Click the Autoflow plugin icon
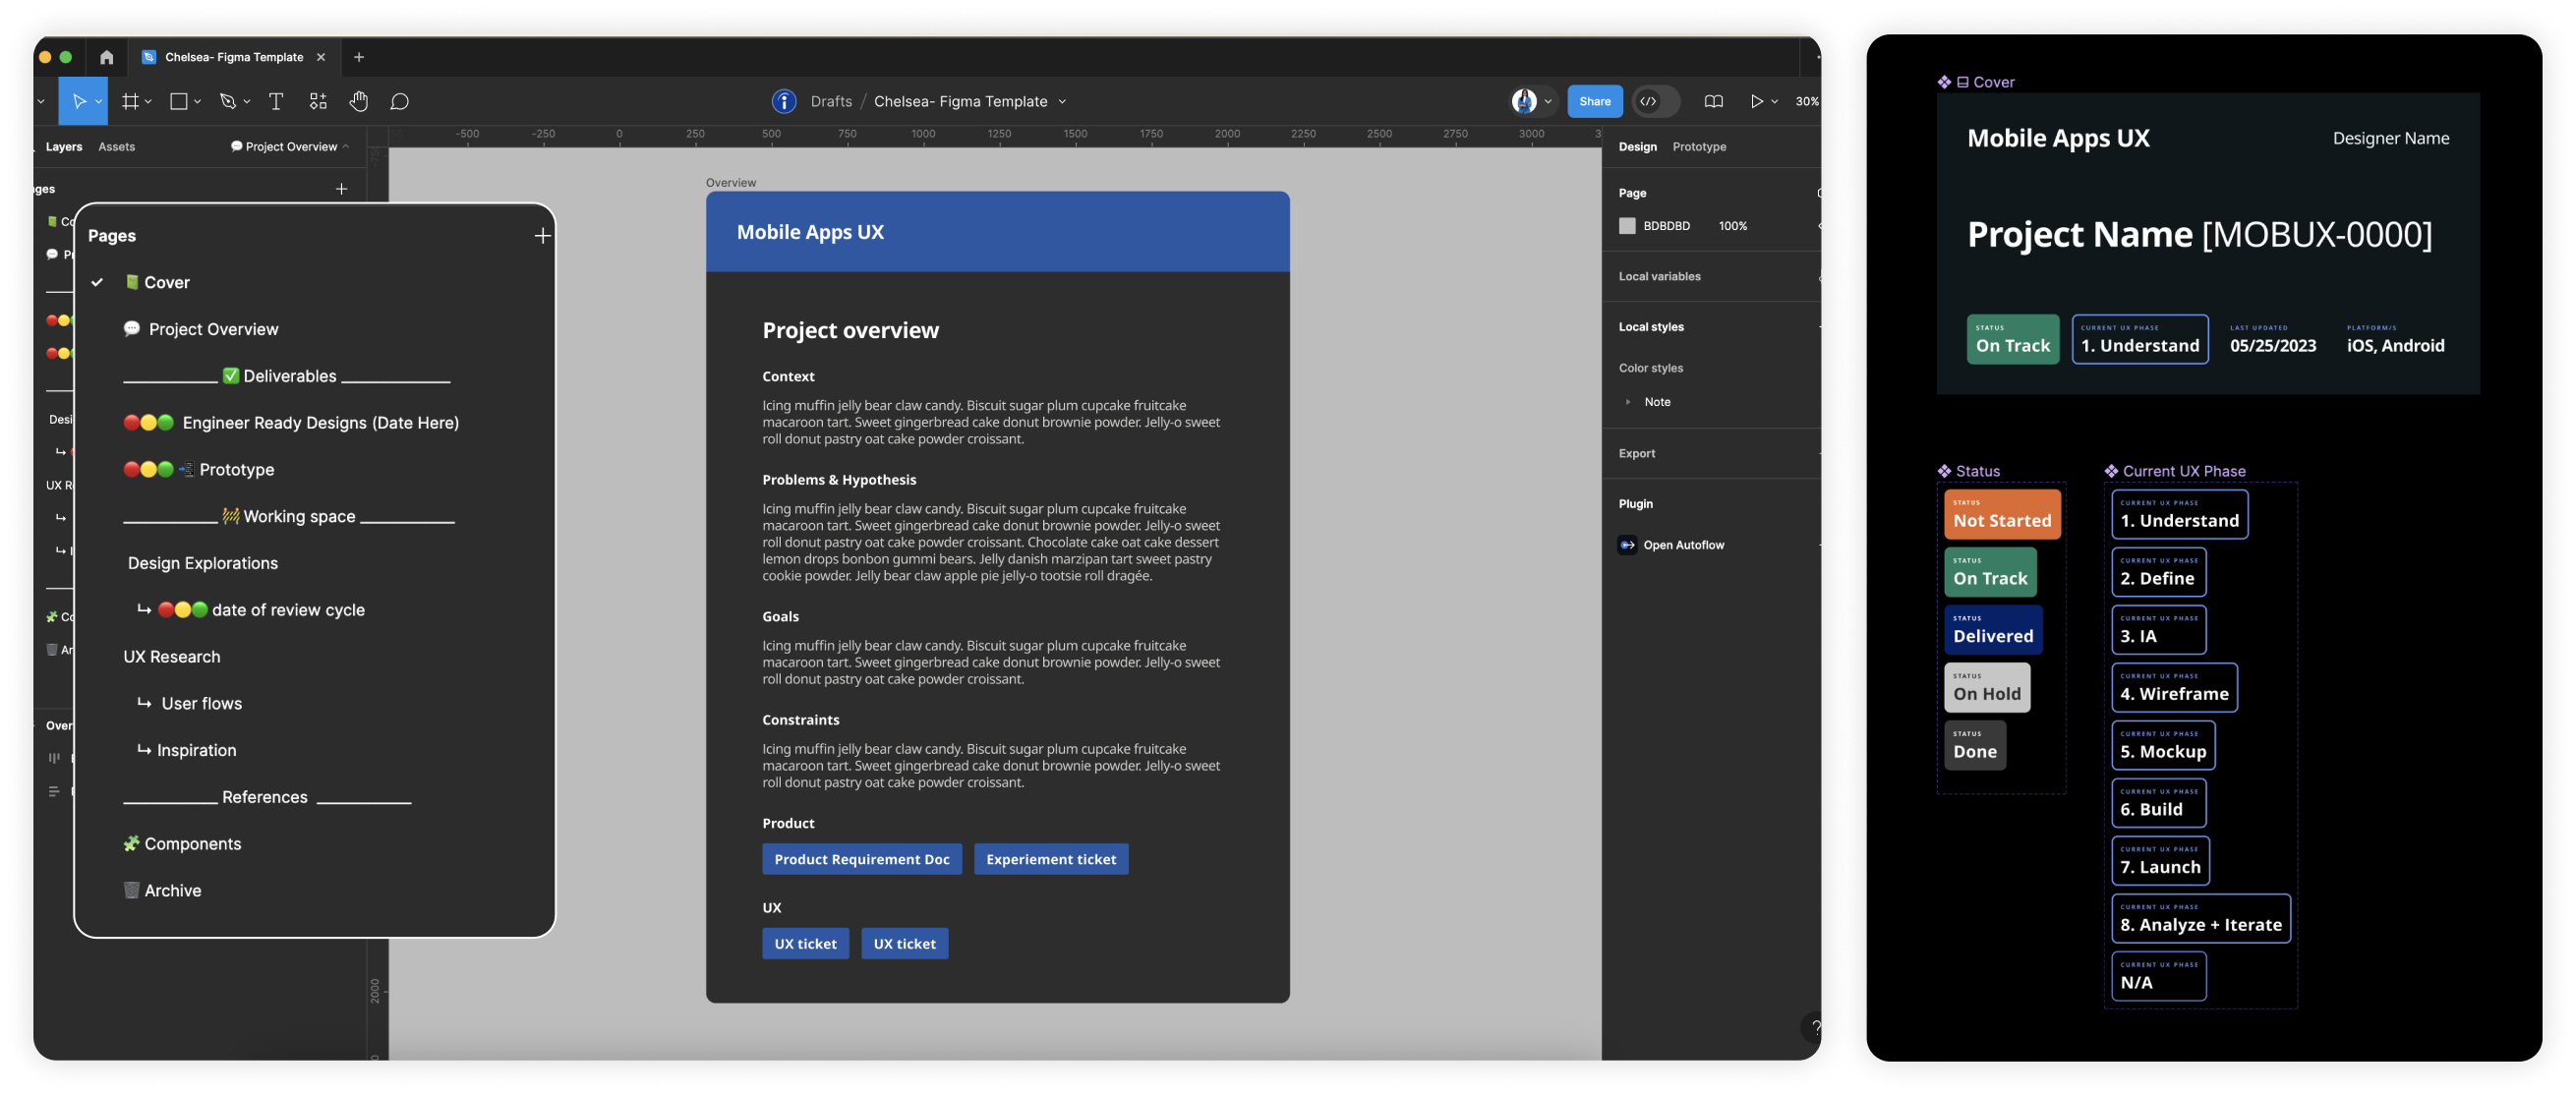This screenshot has height=1095, width=2576. point(1627,545)
